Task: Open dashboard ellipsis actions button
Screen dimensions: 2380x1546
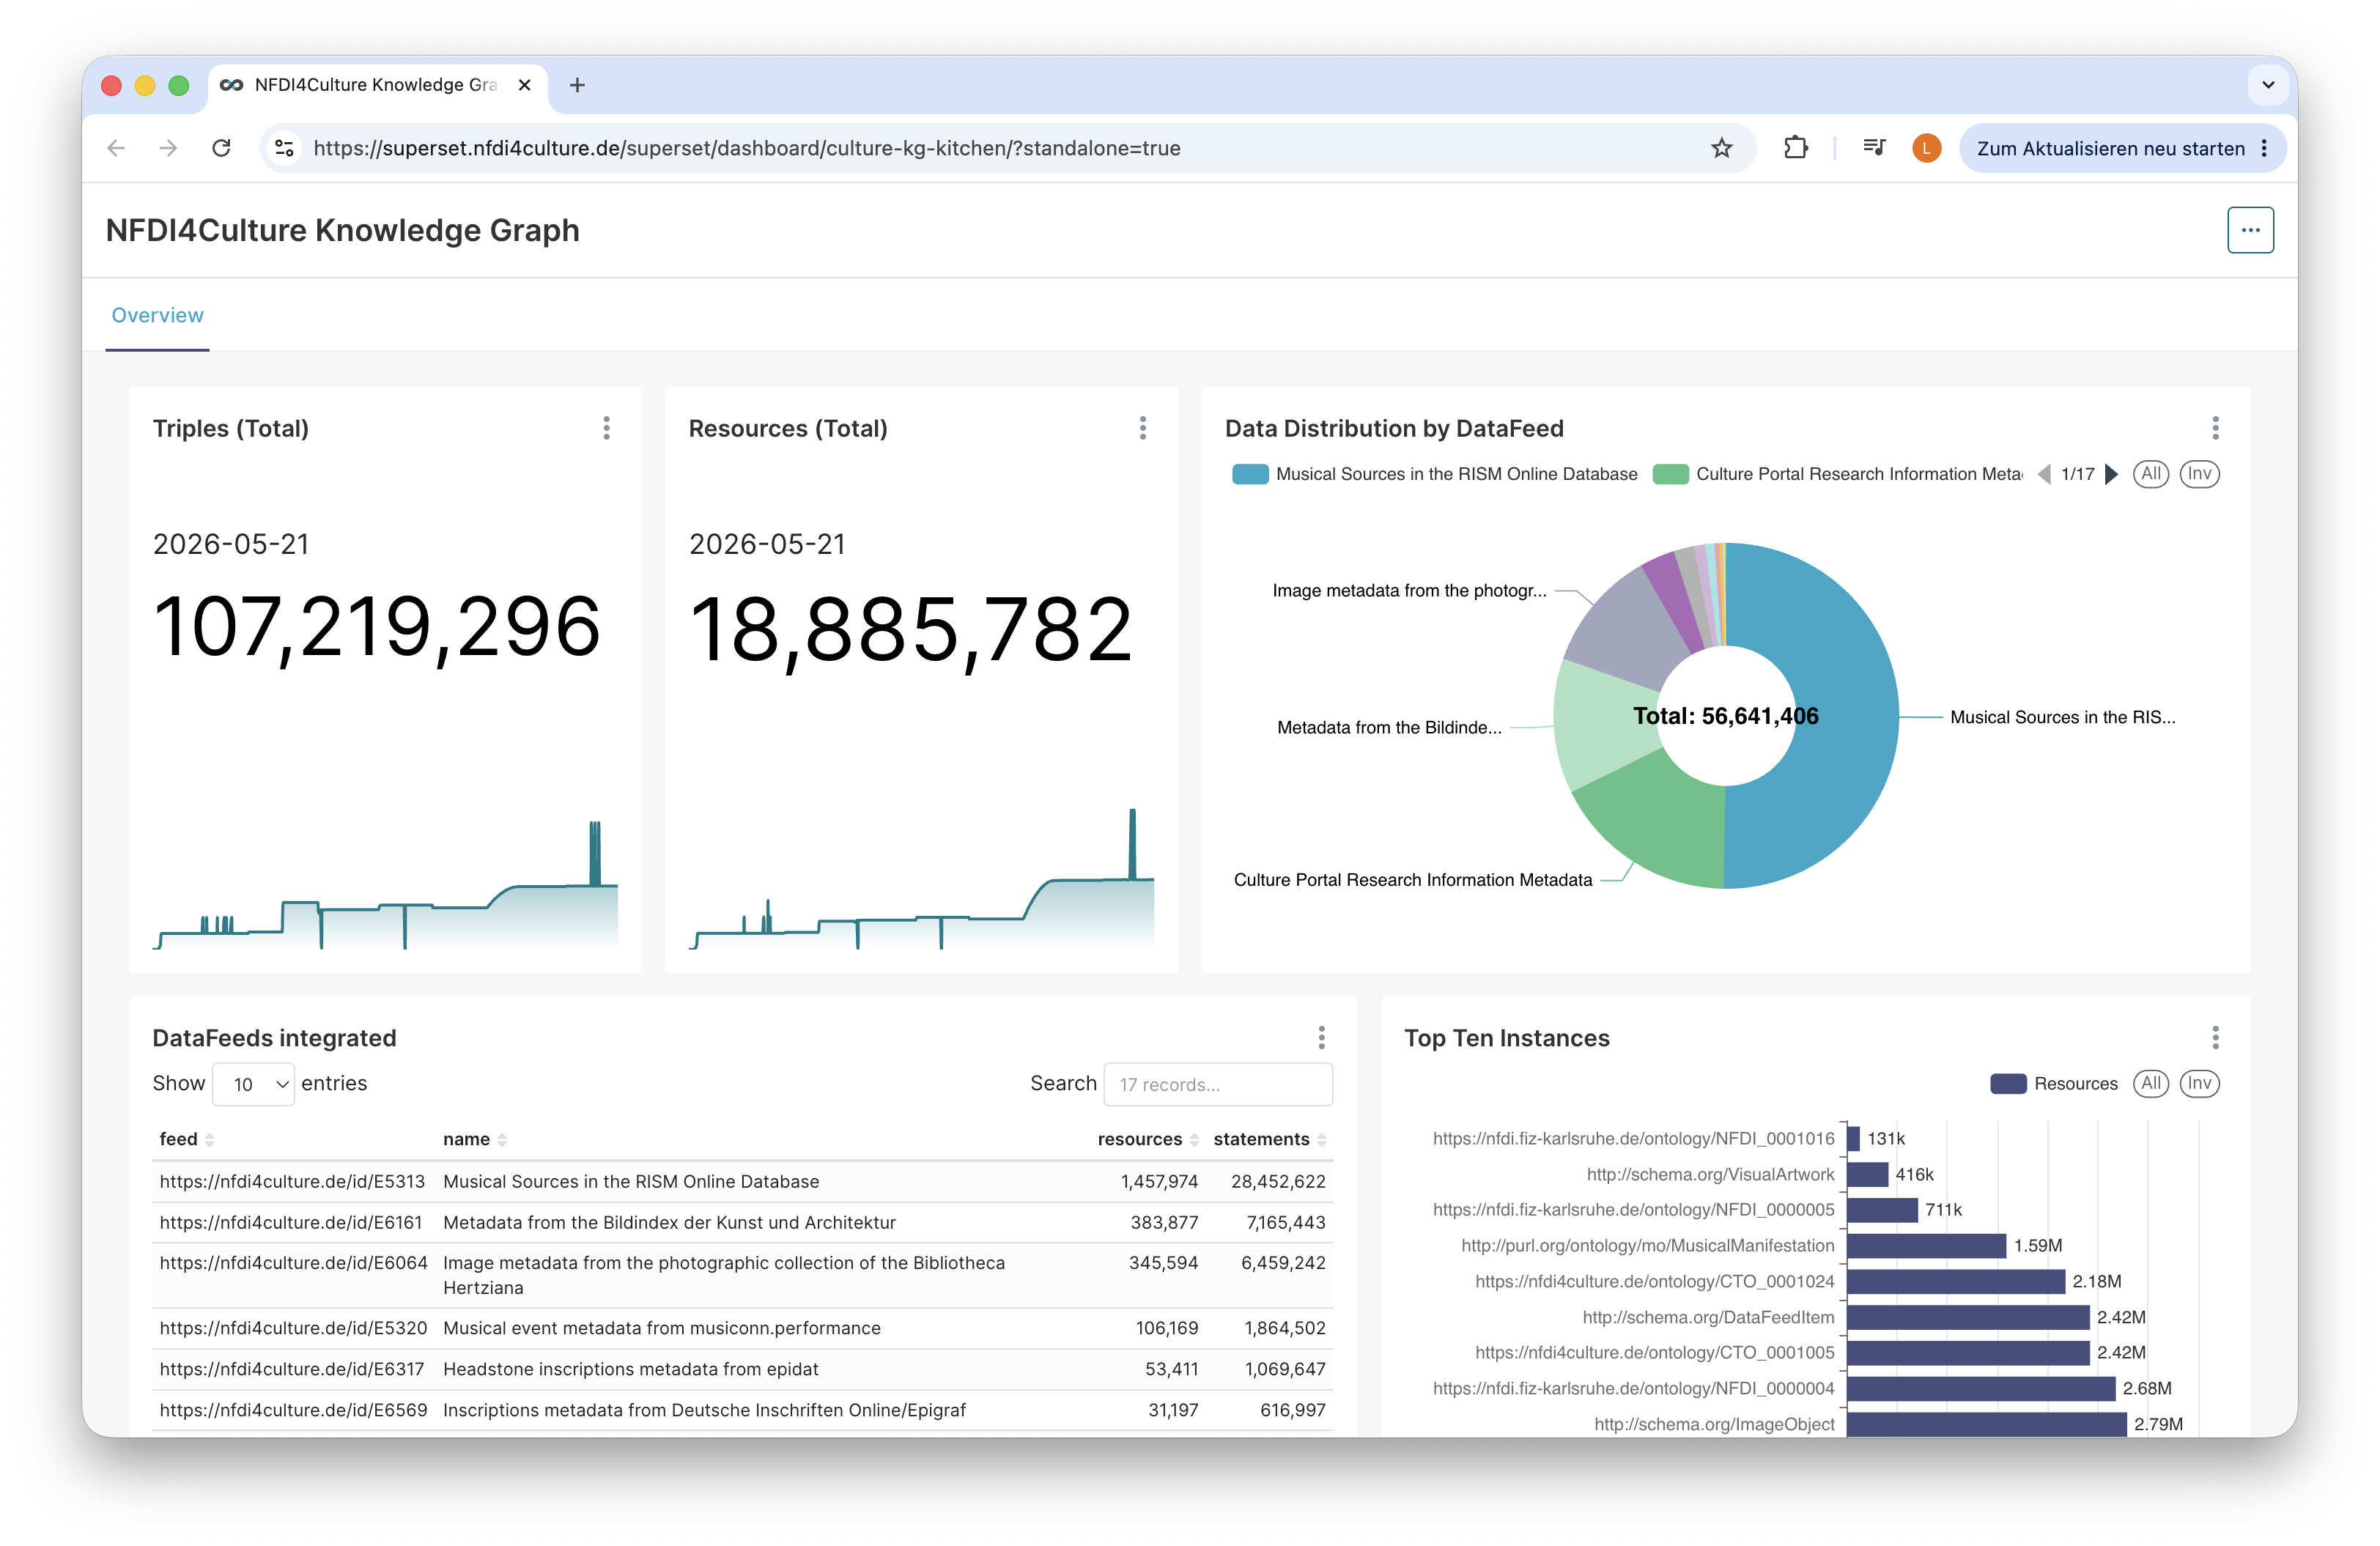Action: [x=2250, y=230]
